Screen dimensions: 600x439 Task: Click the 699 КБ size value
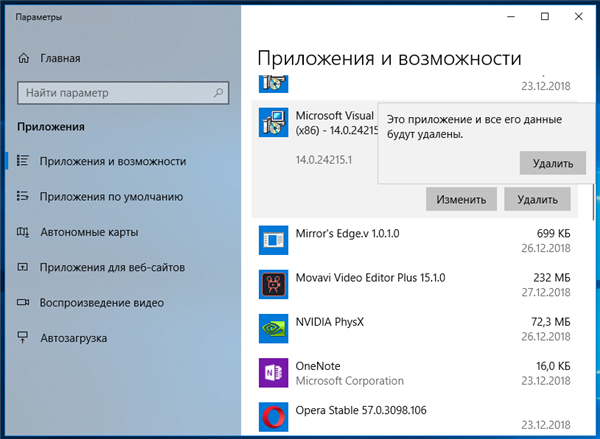click(x=553, y=233)
